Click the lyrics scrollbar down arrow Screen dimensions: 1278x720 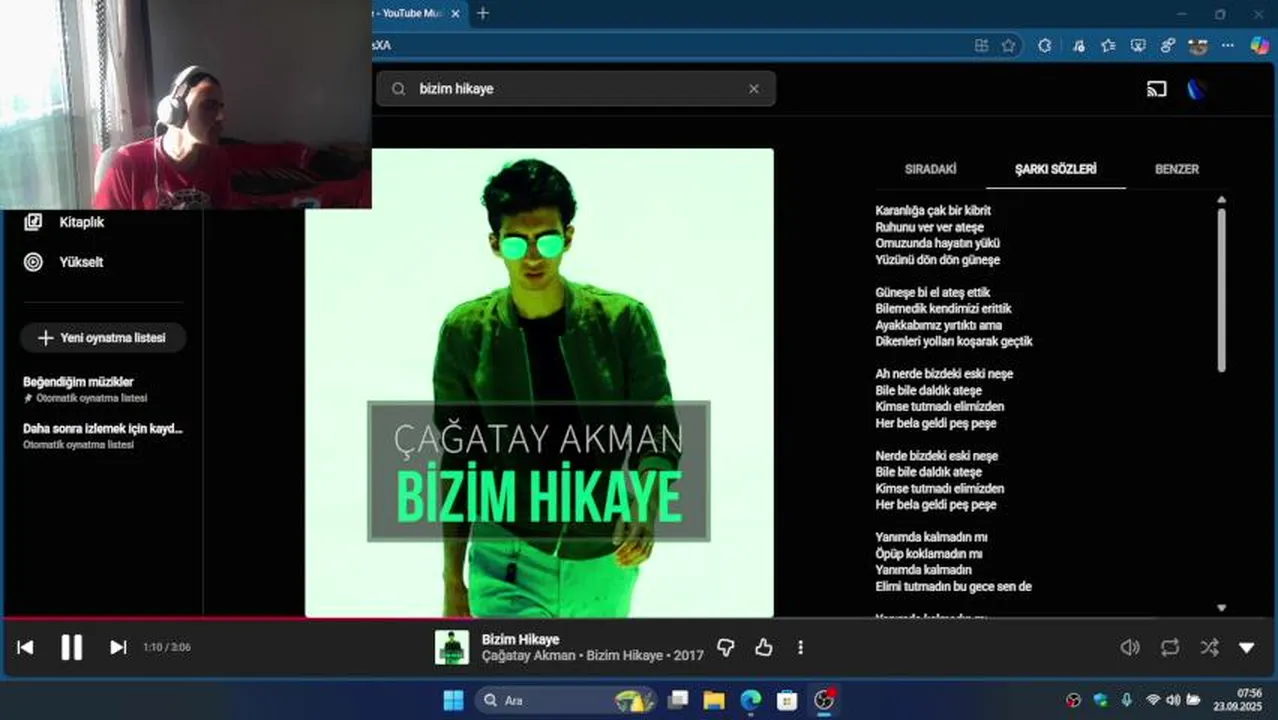click(1221, 608)
